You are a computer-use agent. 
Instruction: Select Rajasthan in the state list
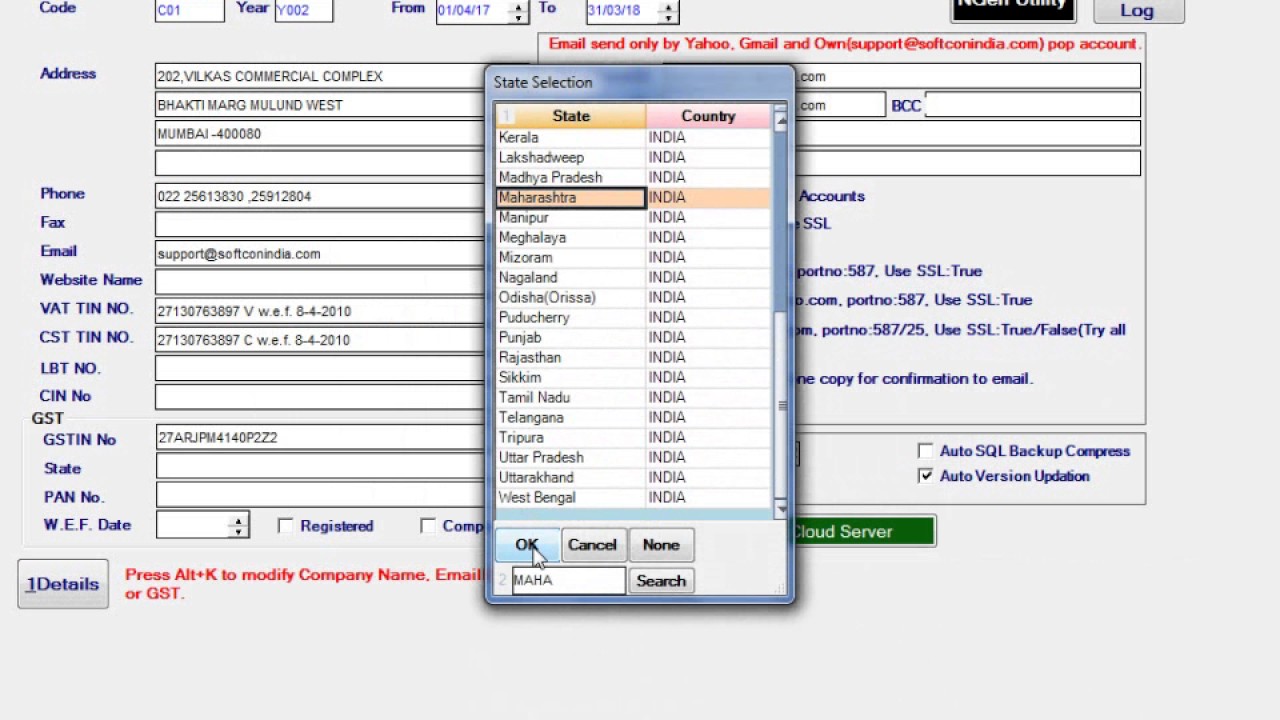pyautogui.click(x=571, y=357)
